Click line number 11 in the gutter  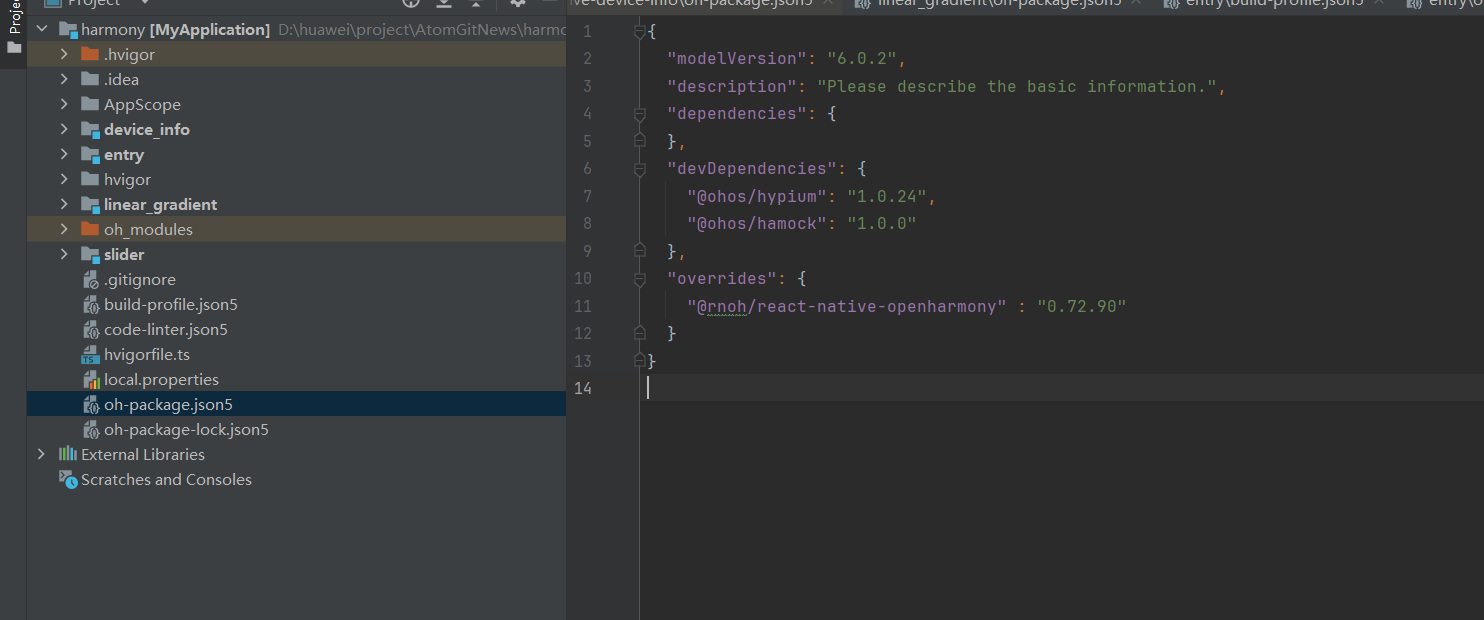583,307
